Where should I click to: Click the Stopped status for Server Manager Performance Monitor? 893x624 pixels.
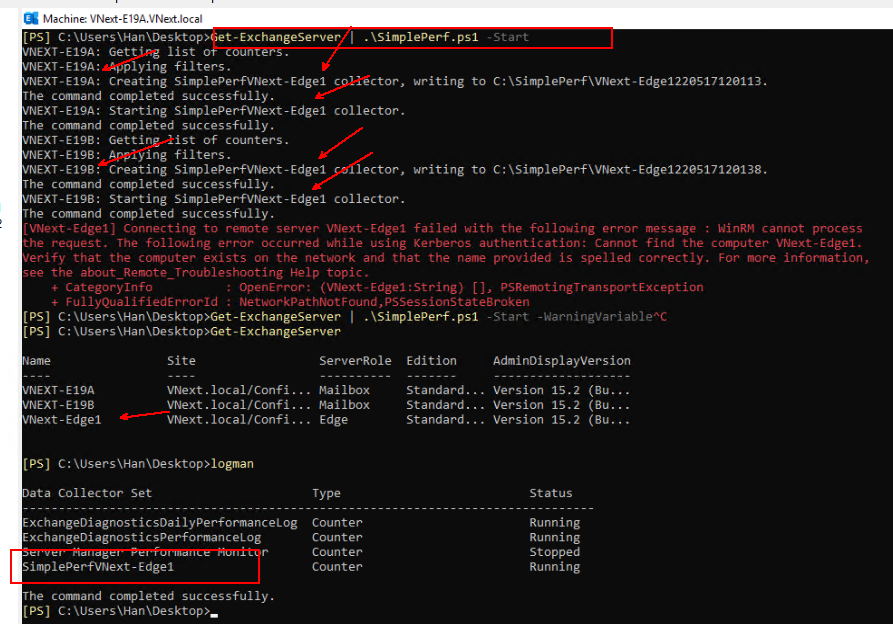click(x=554, y=551)
